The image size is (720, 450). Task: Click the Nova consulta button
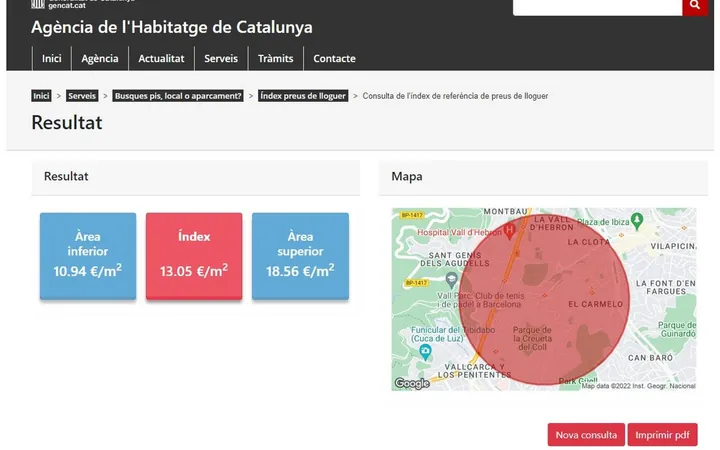pyautogui.click(x=586, y=434)
